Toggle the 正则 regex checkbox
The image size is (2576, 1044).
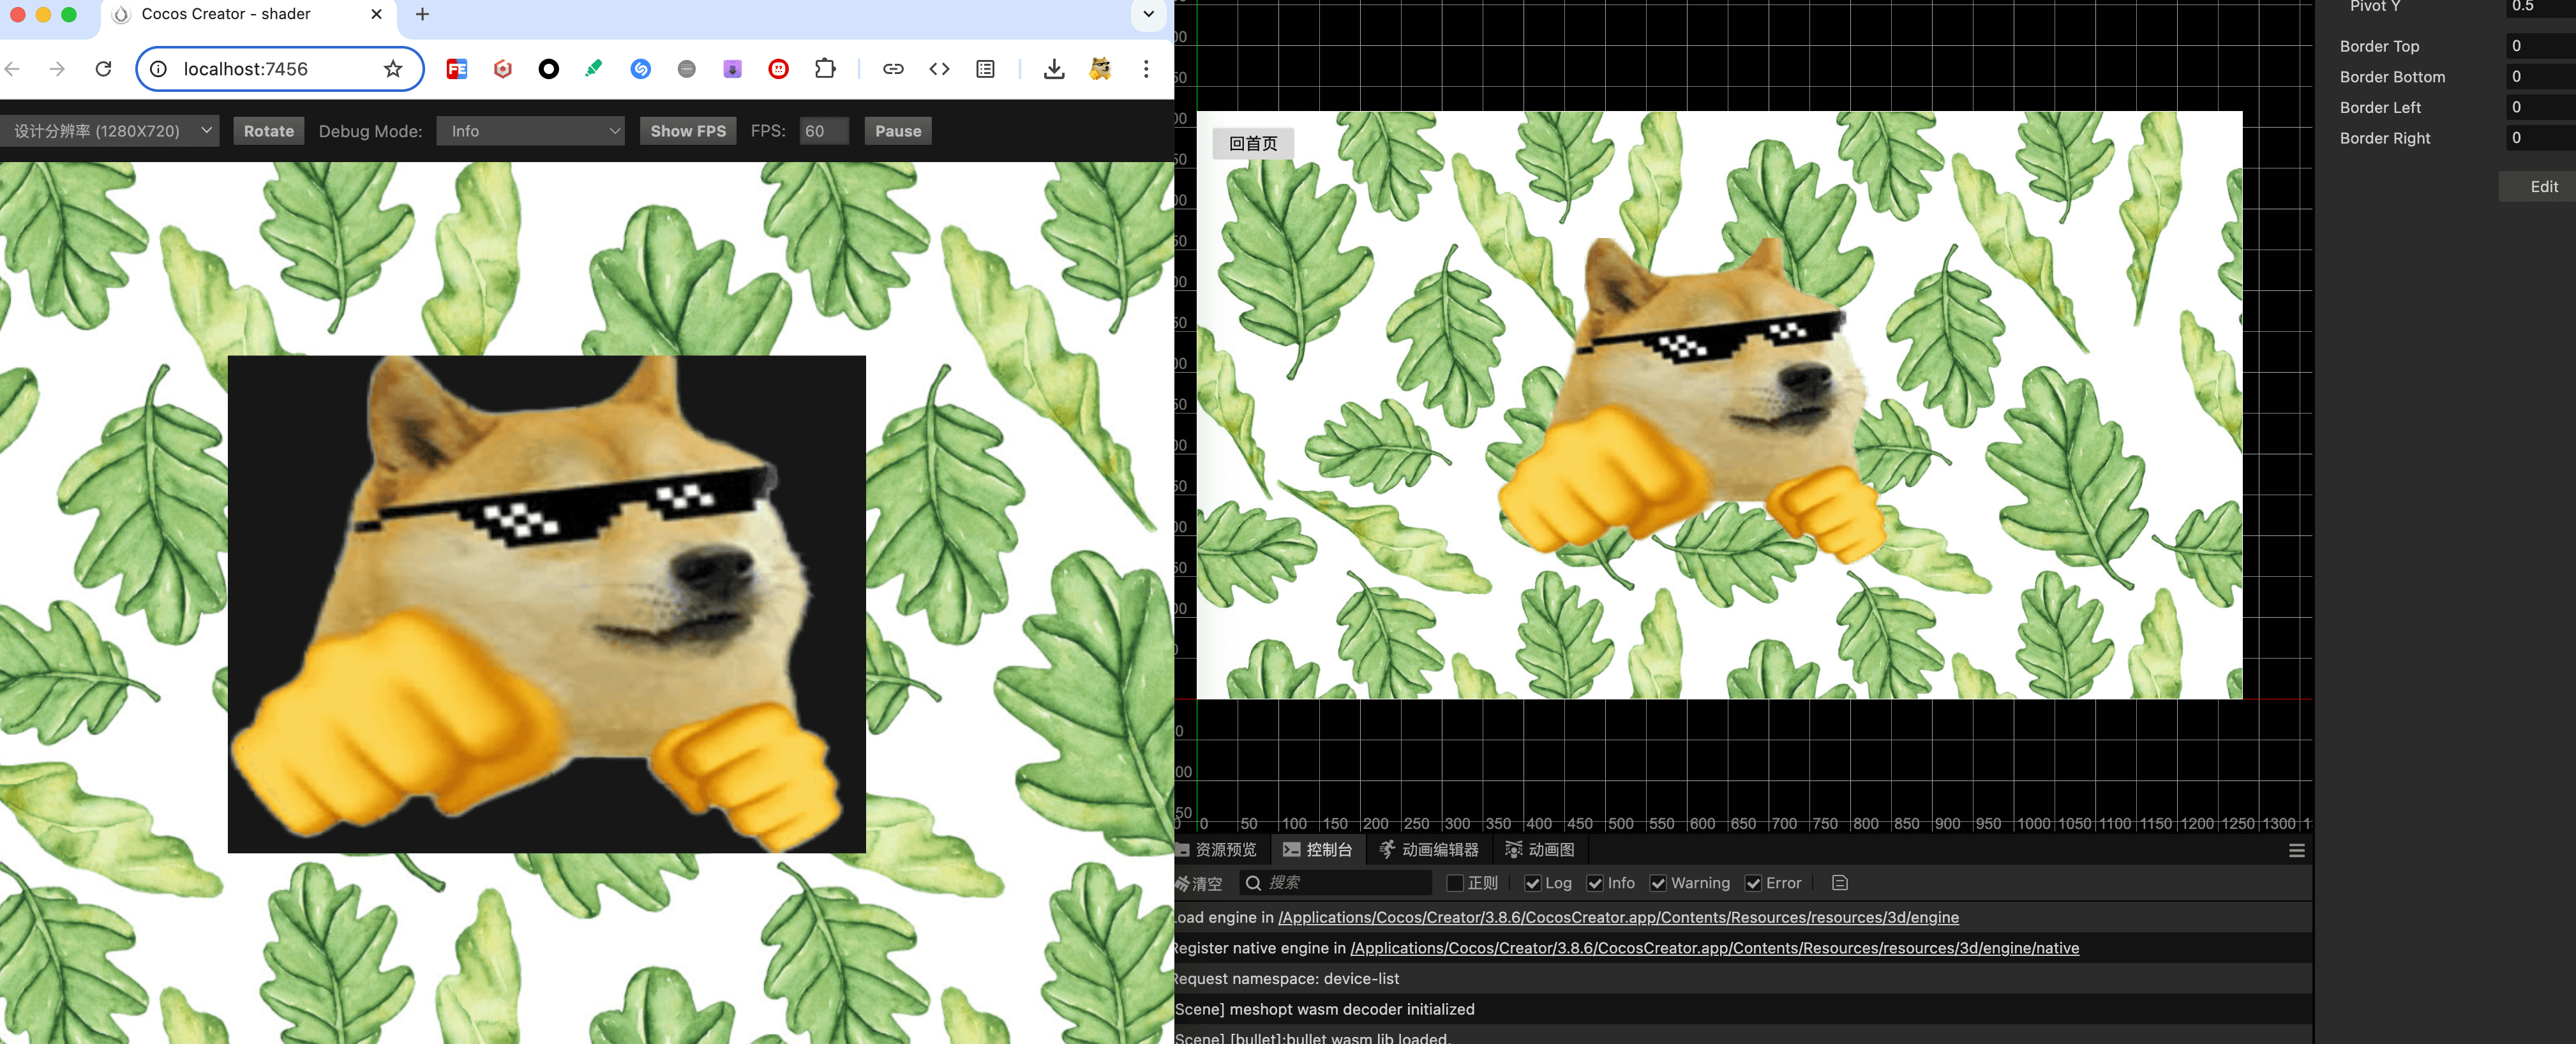tap(1455, 883)
